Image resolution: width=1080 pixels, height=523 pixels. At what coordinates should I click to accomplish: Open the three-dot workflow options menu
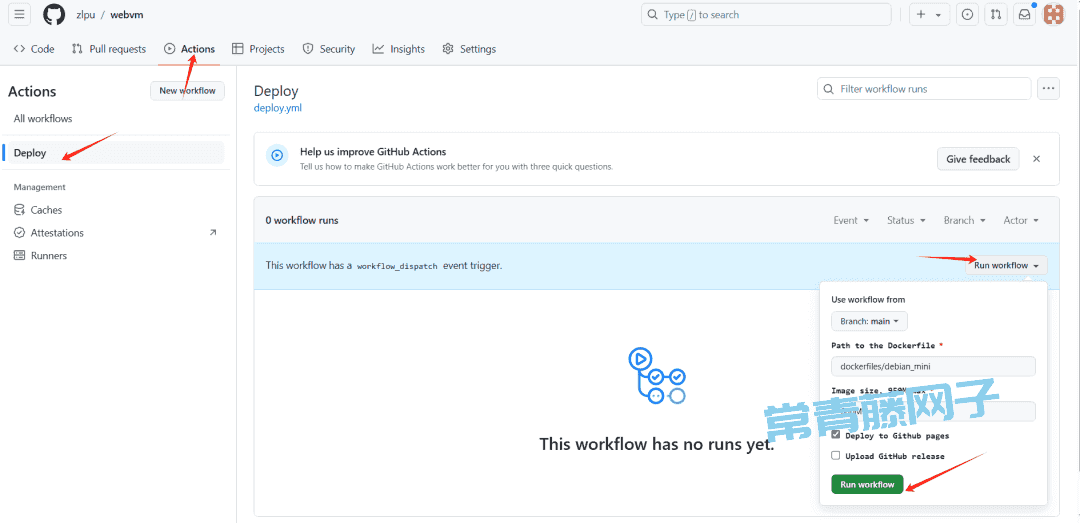click(1048, 89)
